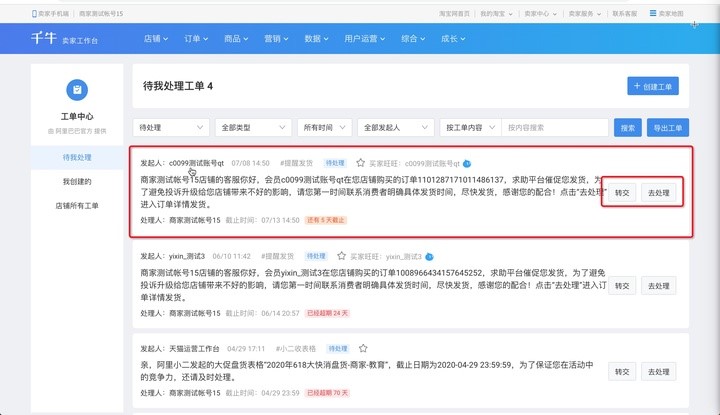Open the 待处理 status filter dropdown

[171, 128]
